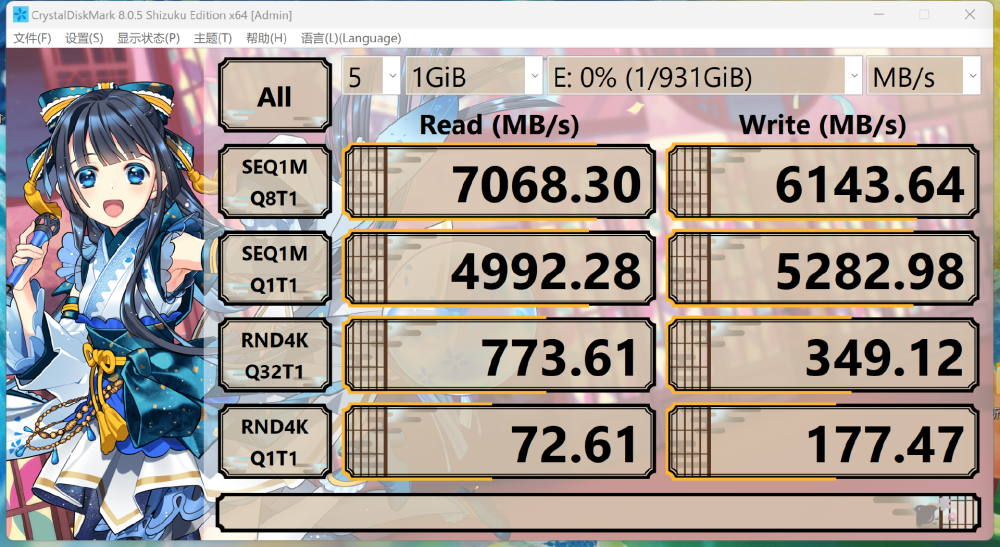Open the test count dropdown showing 5
The image size is (1000, 547).
point(371,76)
